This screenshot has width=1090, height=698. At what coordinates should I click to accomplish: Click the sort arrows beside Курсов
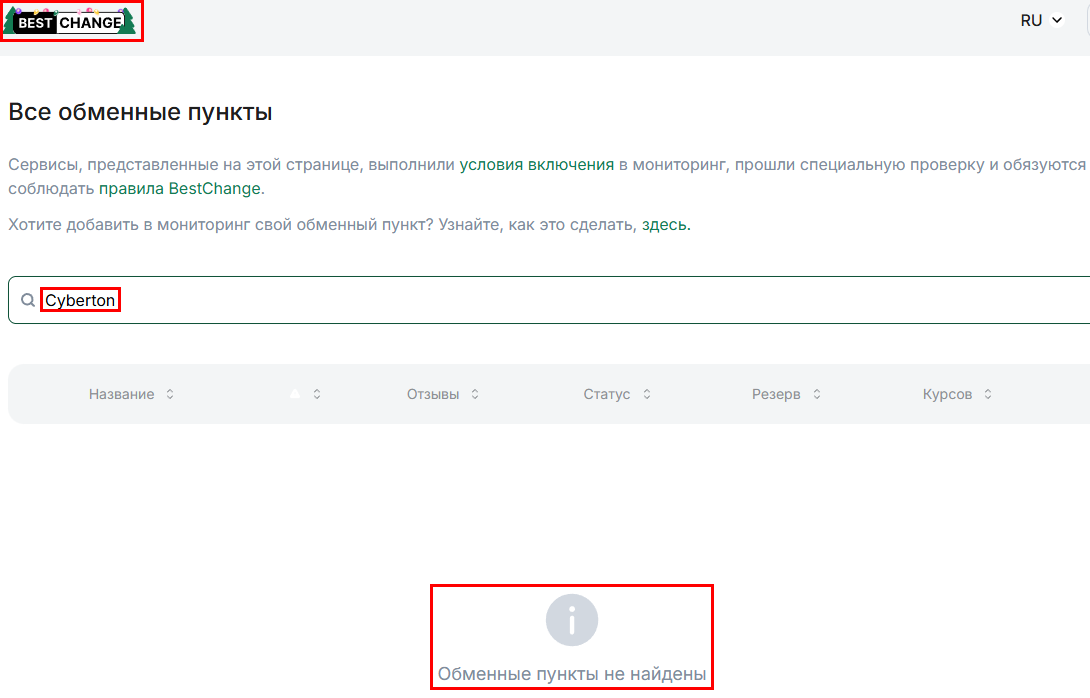[x=988, y=394]
